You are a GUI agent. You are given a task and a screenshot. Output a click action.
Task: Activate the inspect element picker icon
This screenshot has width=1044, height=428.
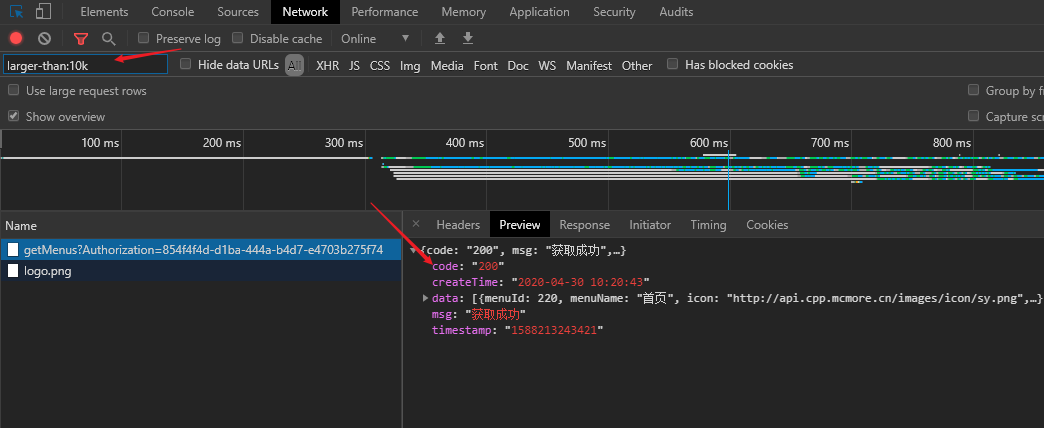(17, 11)
